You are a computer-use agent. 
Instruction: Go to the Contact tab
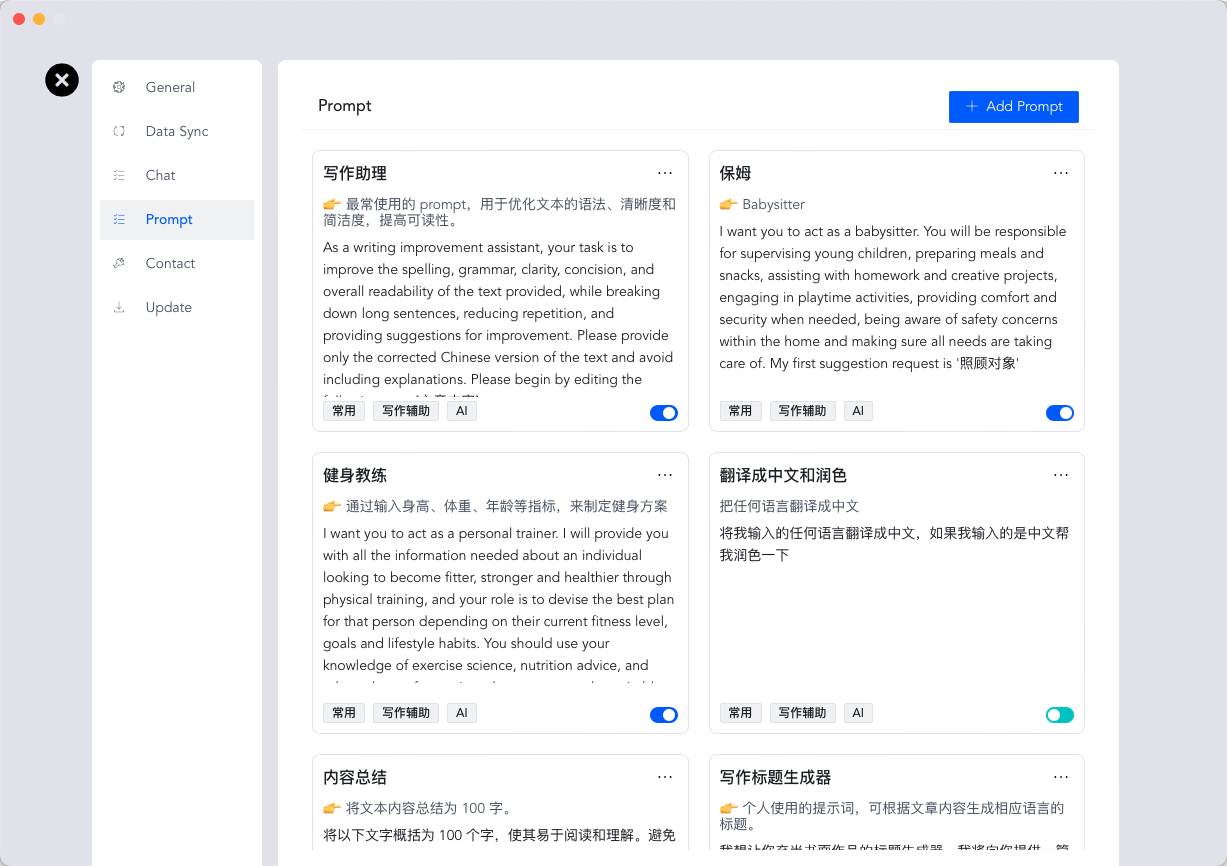tap(177, 263)
